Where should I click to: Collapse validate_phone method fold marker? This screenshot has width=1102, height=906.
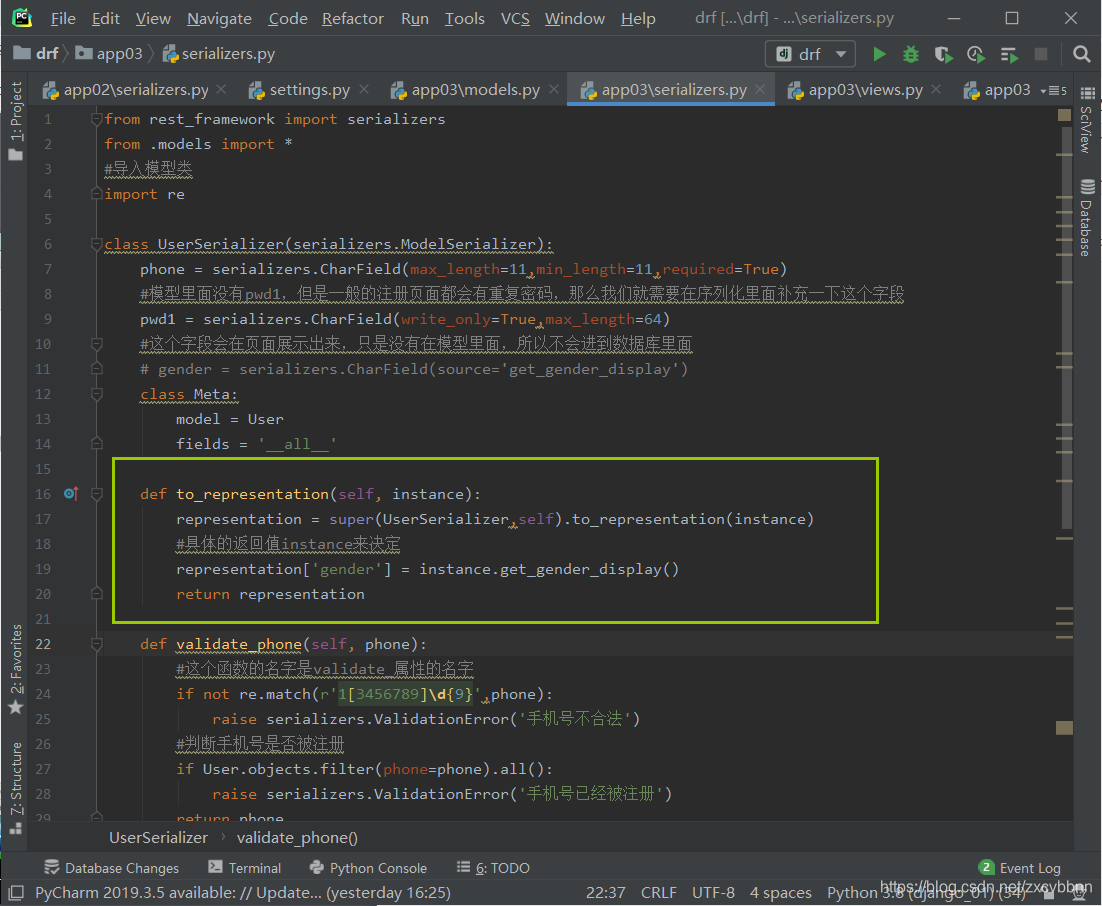97,644
